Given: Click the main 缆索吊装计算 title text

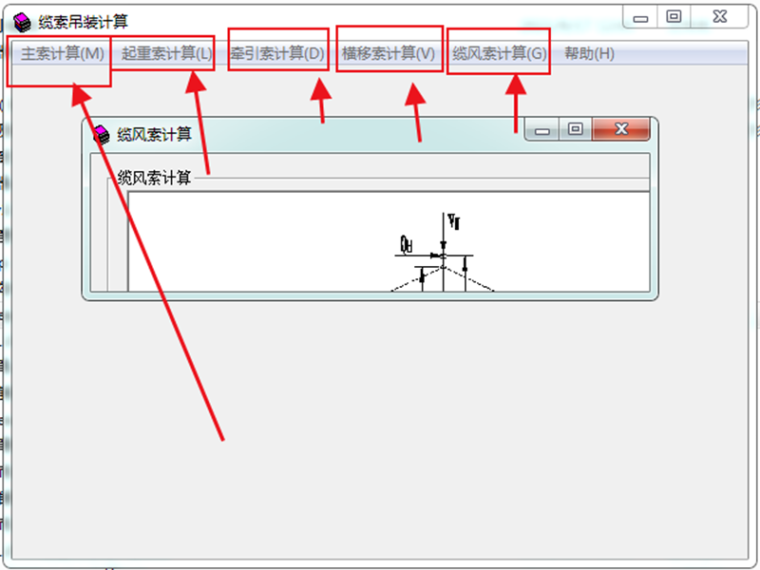Looking at the screenshot, I should 83,22.
